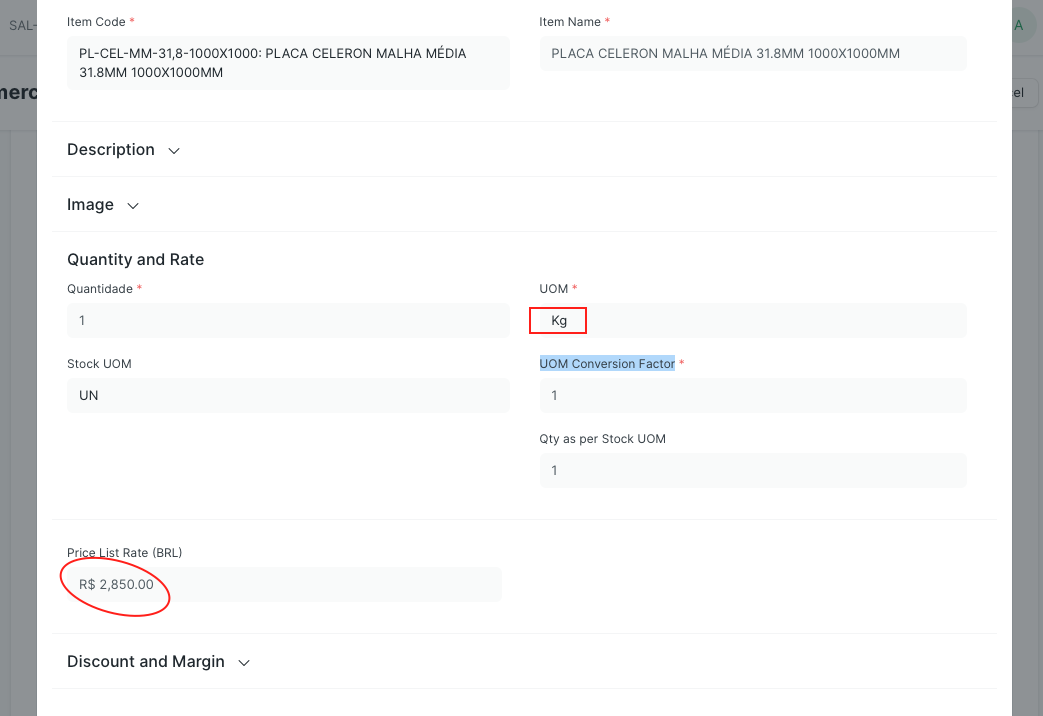Click the UOM field showing Kg
Image resolution: width=1043 pixels, height=716 pixels.
point(558,320)
